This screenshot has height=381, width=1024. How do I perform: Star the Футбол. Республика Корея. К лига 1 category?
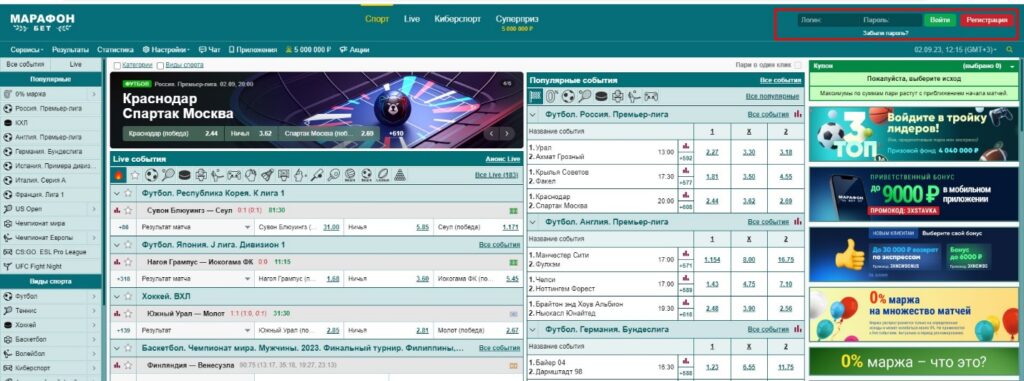129,193
